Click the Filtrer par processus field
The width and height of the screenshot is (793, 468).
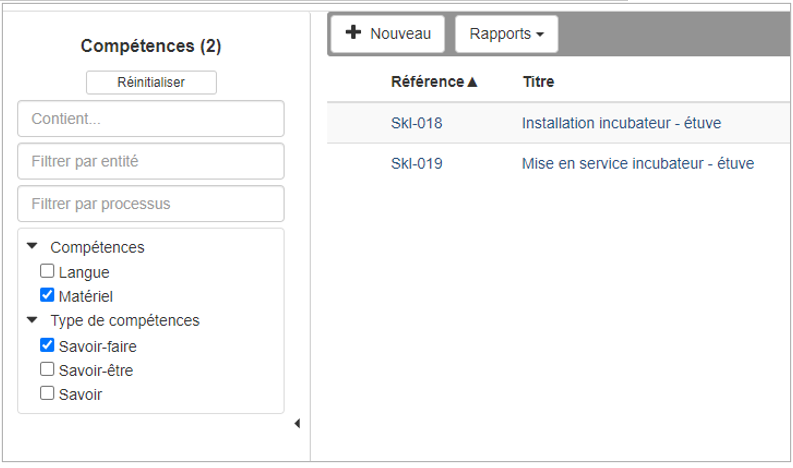coord(151,204)
